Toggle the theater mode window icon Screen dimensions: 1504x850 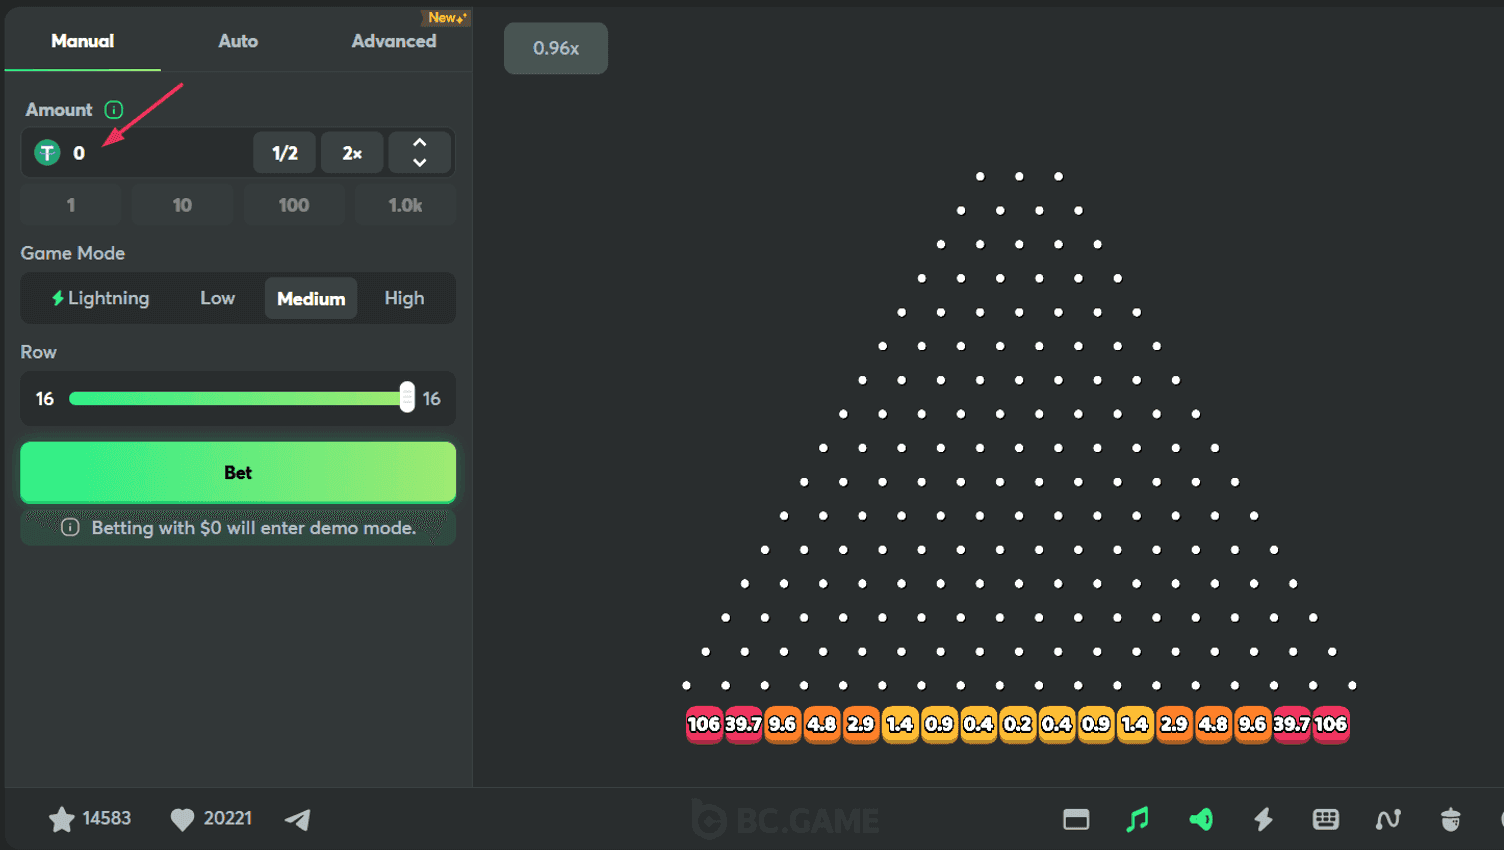pyautogui.click(x=1076, y=820)
